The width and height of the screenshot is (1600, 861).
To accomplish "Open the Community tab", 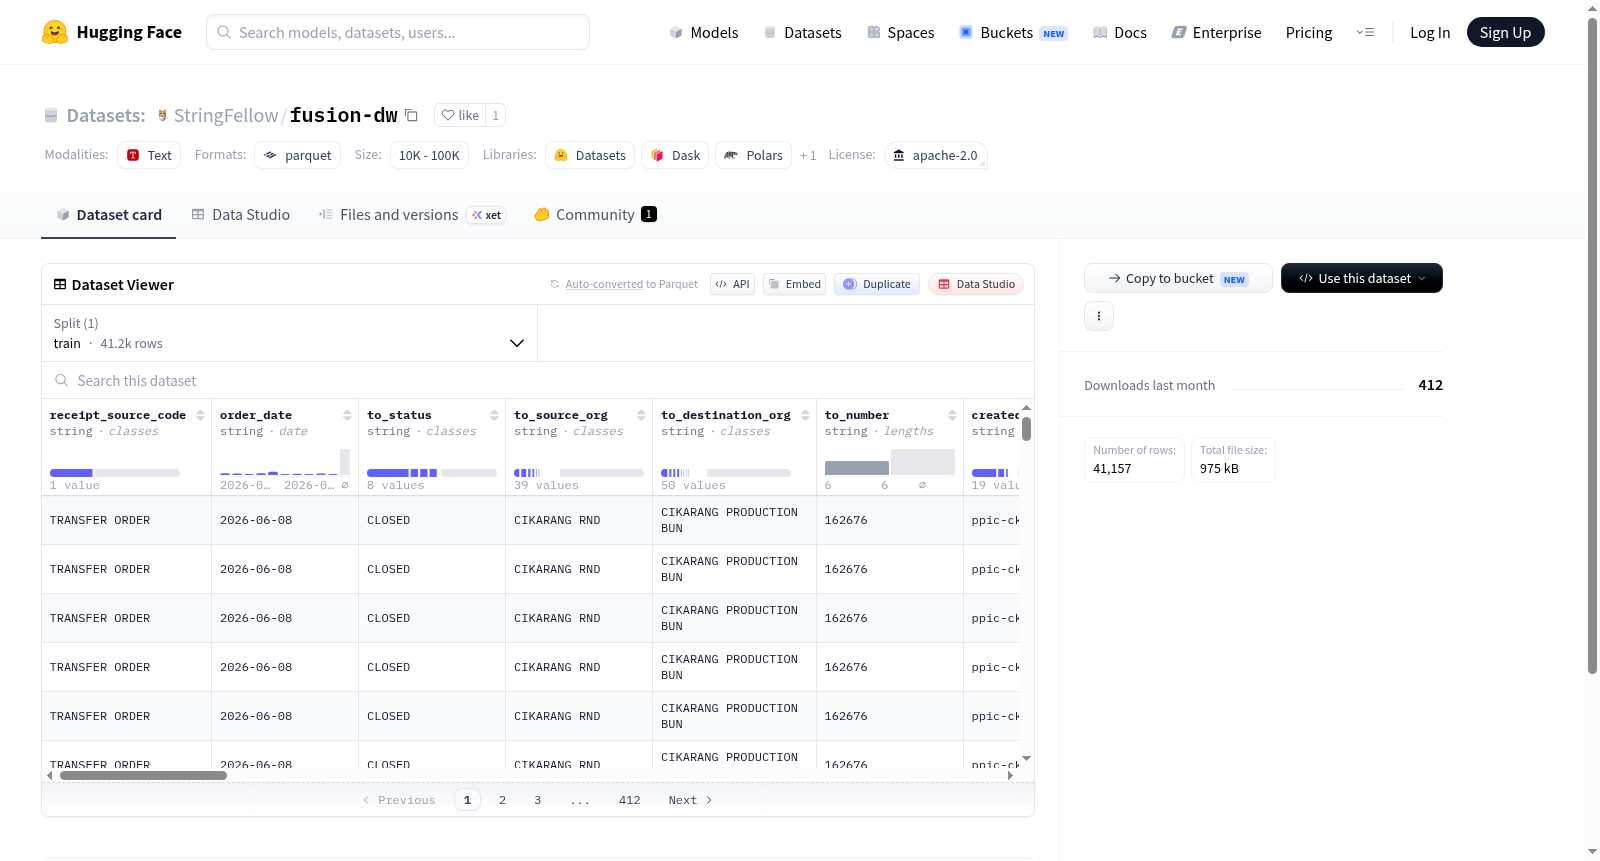I will click(595, 214).
